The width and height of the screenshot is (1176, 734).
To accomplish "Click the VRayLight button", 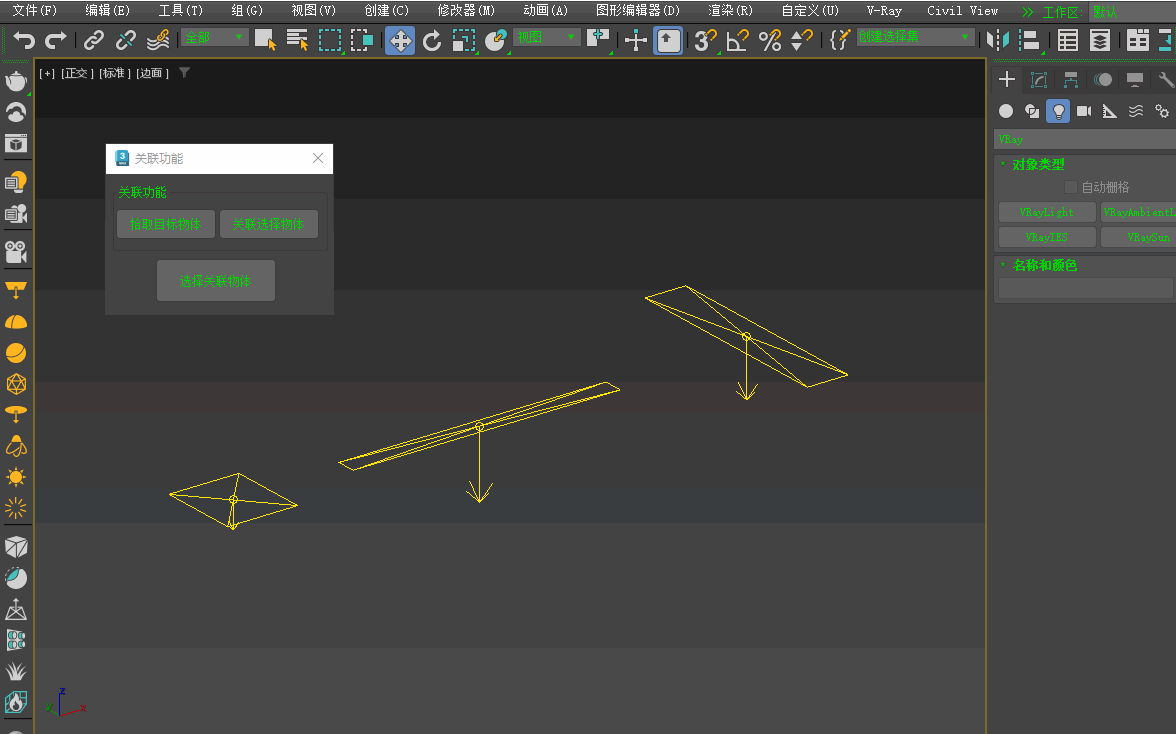I will coord(1046,212).
